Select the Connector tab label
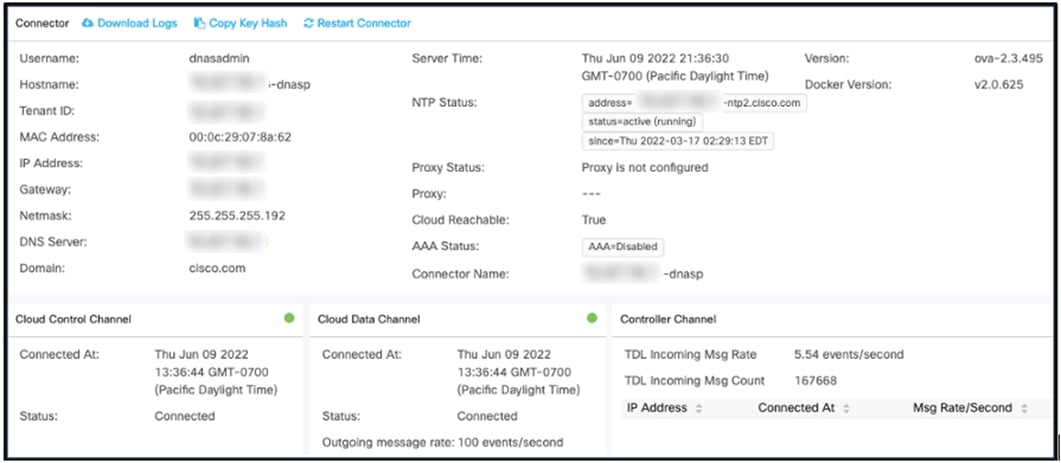 point(42,23)
